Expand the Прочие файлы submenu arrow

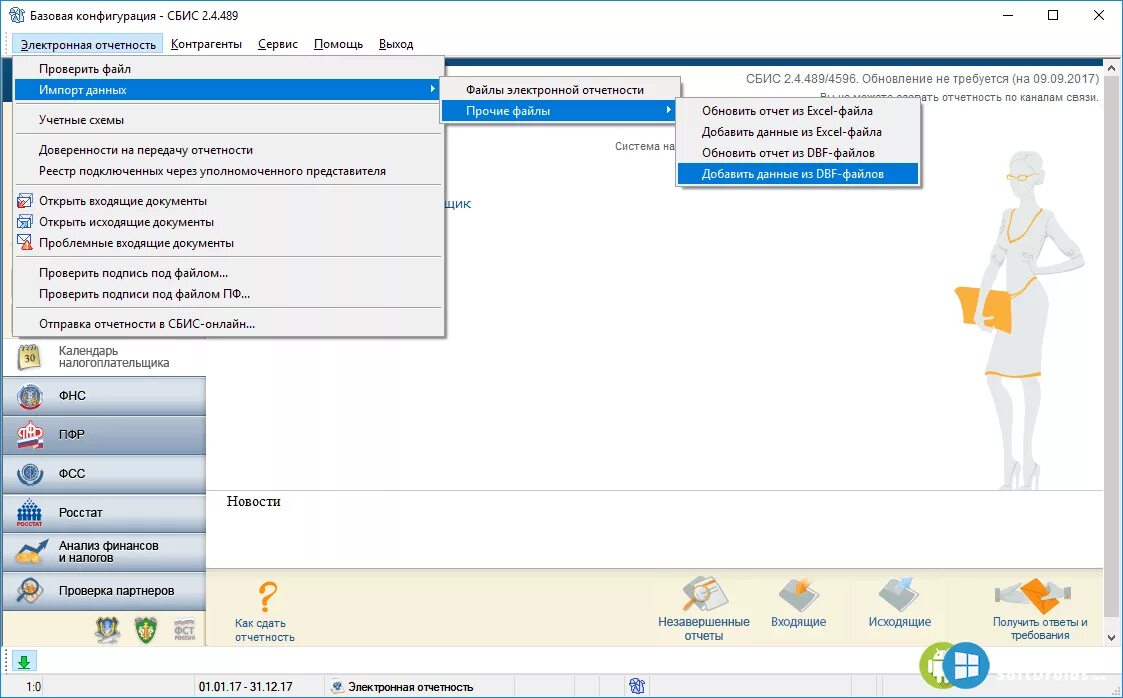coord(668,110)
